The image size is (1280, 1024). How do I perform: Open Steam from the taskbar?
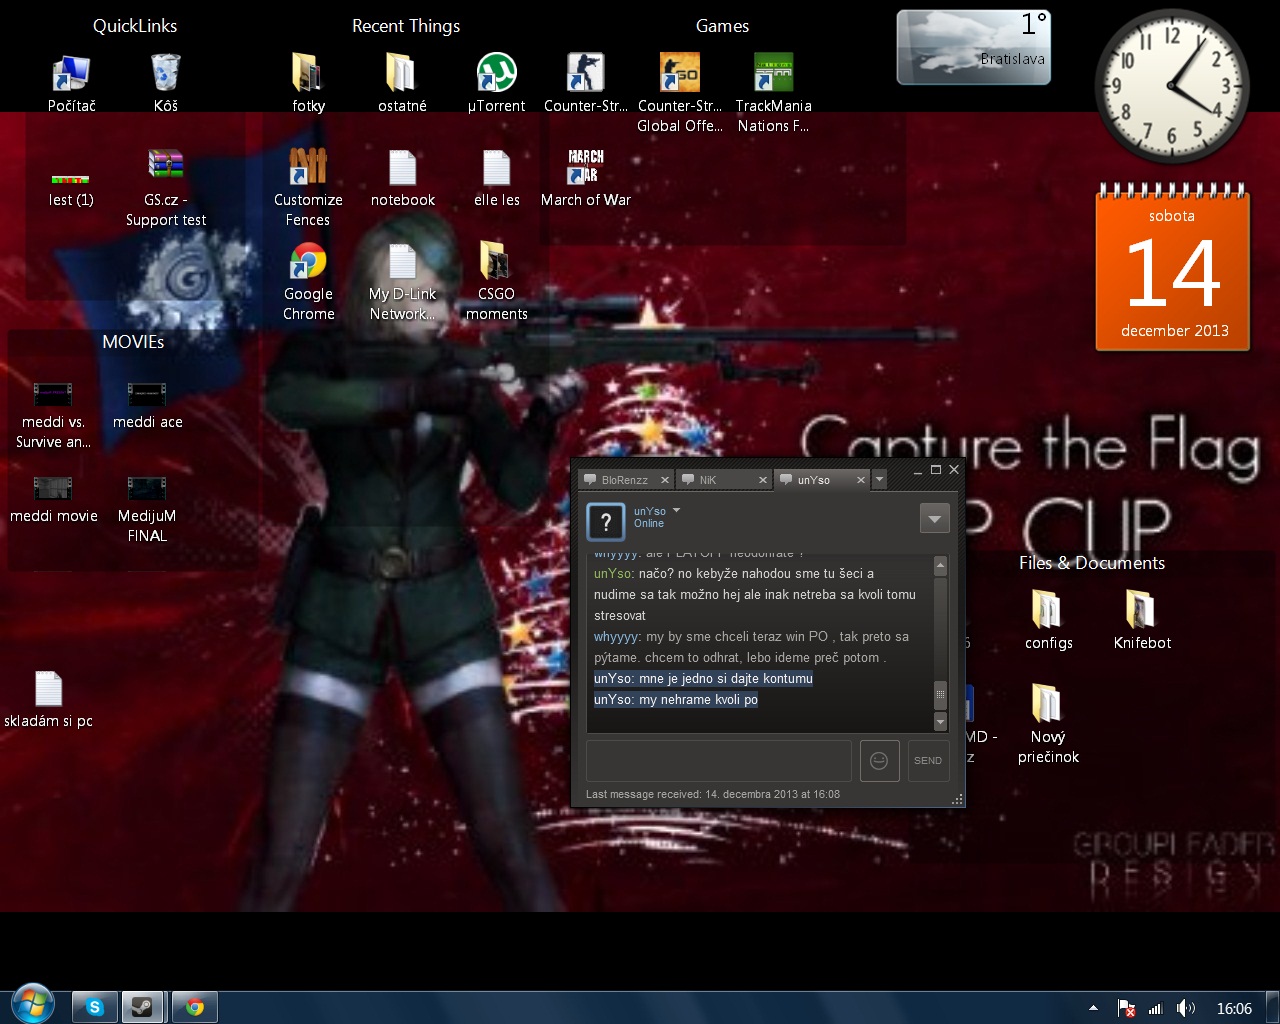(142, 1007)
